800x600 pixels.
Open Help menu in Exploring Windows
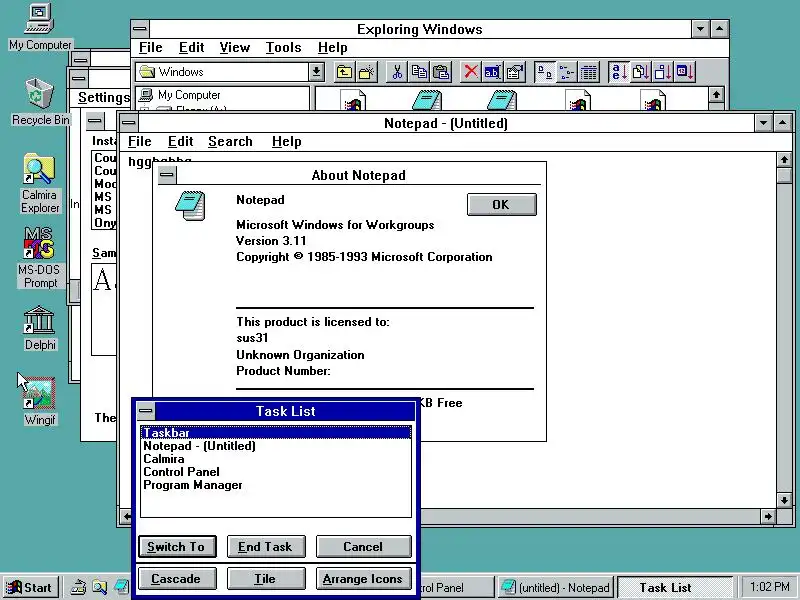(x=333, y=48)
